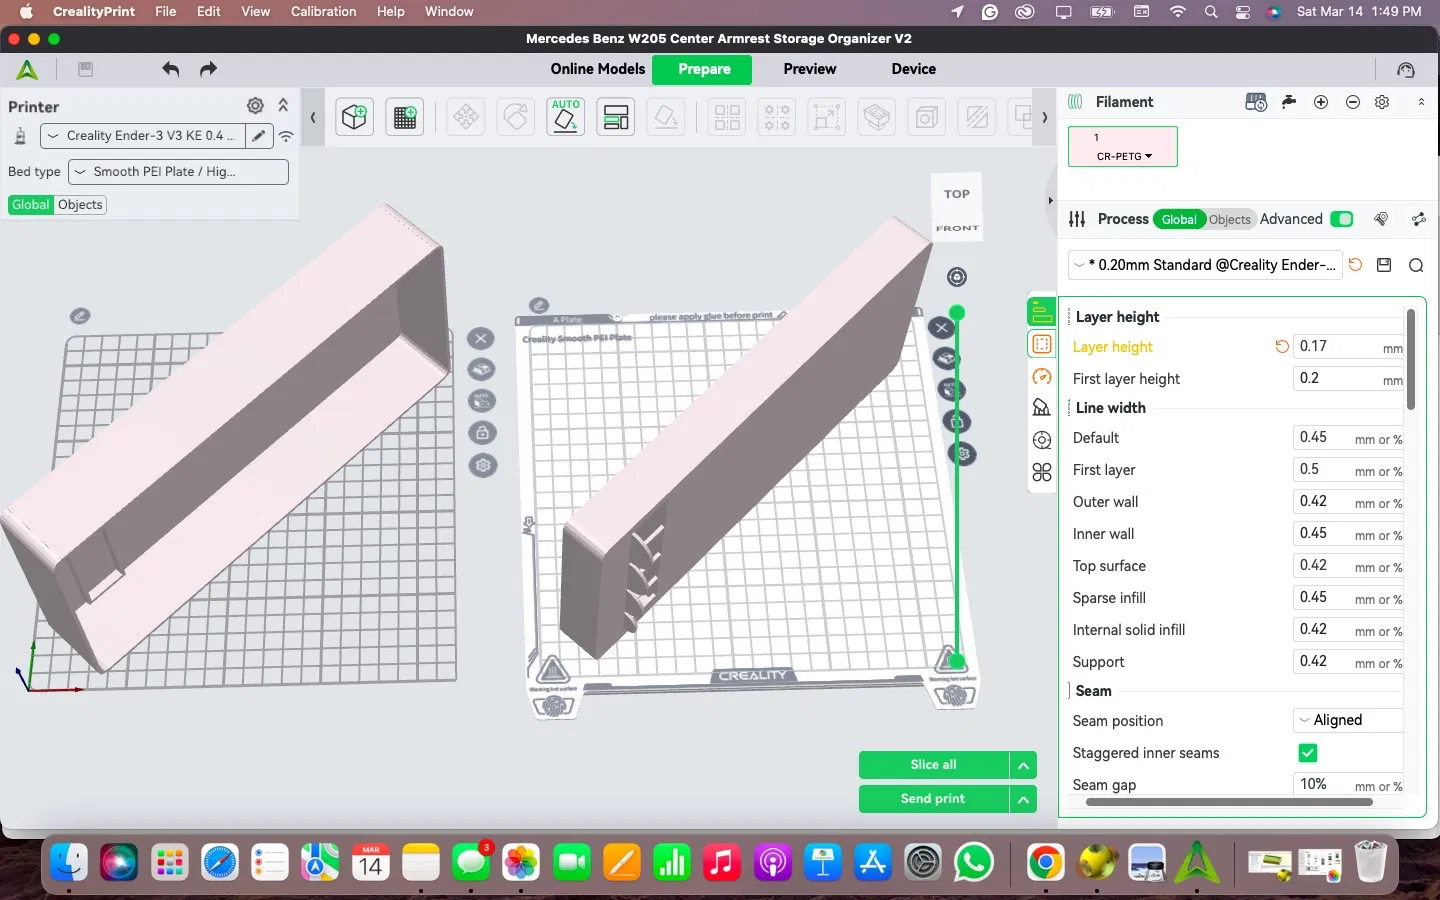The width and height of the screenshot is (1440, 900).
Task: Open the printer selection dropdown
Action: pyautogui.click(x=143, y=136)
